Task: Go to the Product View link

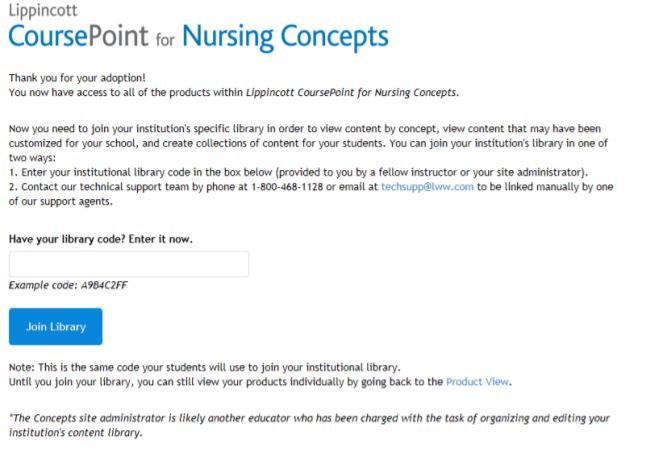Action: tap(478, 382)
